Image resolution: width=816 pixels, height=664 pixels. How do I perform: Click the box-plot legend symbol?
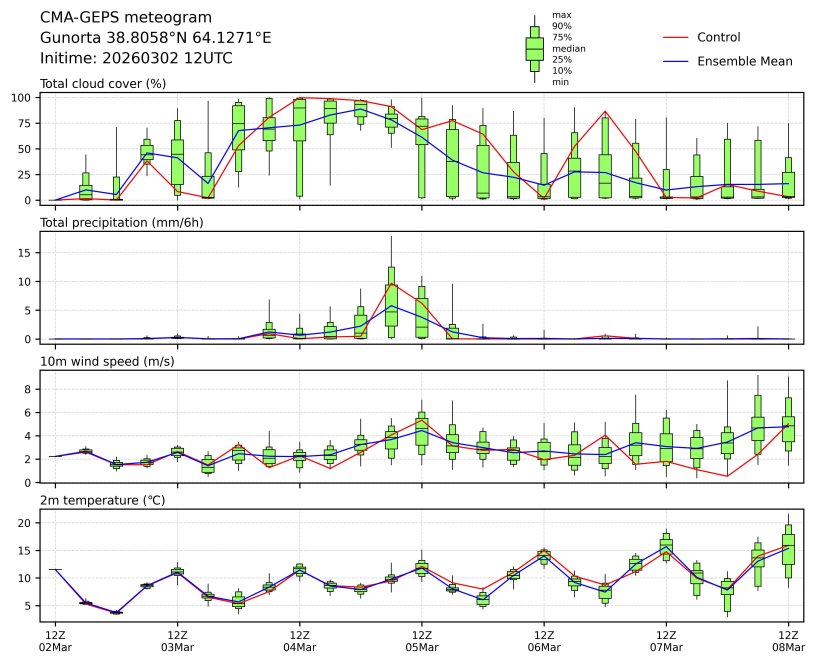(534, 48)
